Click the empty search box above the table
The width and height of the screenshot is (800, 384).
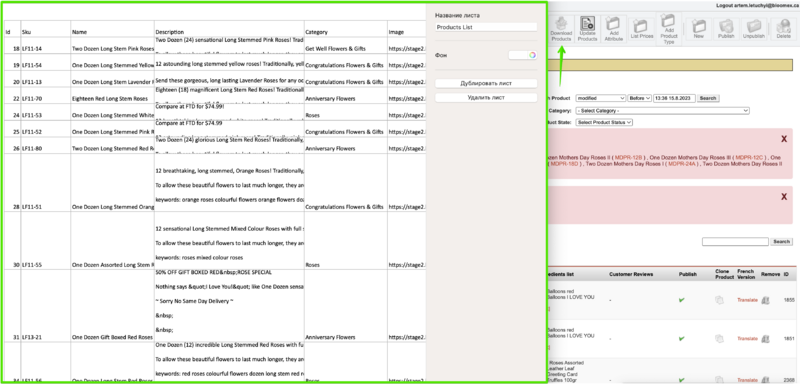tap(735, 242)
